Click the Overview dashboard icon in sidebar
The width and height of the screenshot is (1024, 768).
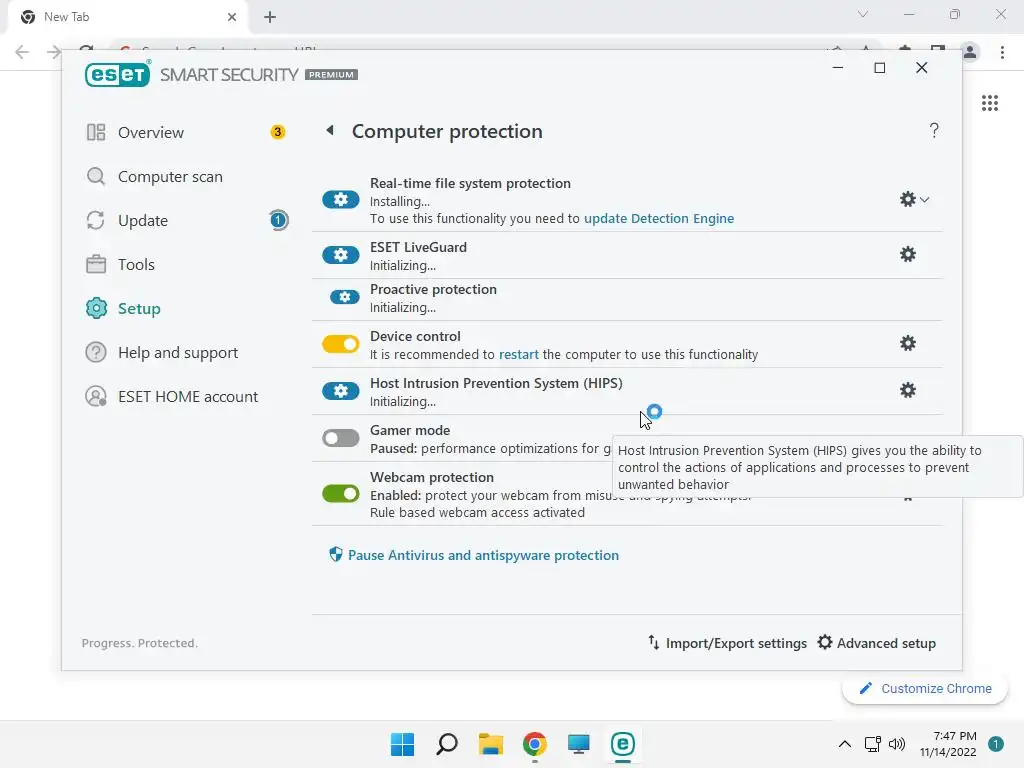96,133
